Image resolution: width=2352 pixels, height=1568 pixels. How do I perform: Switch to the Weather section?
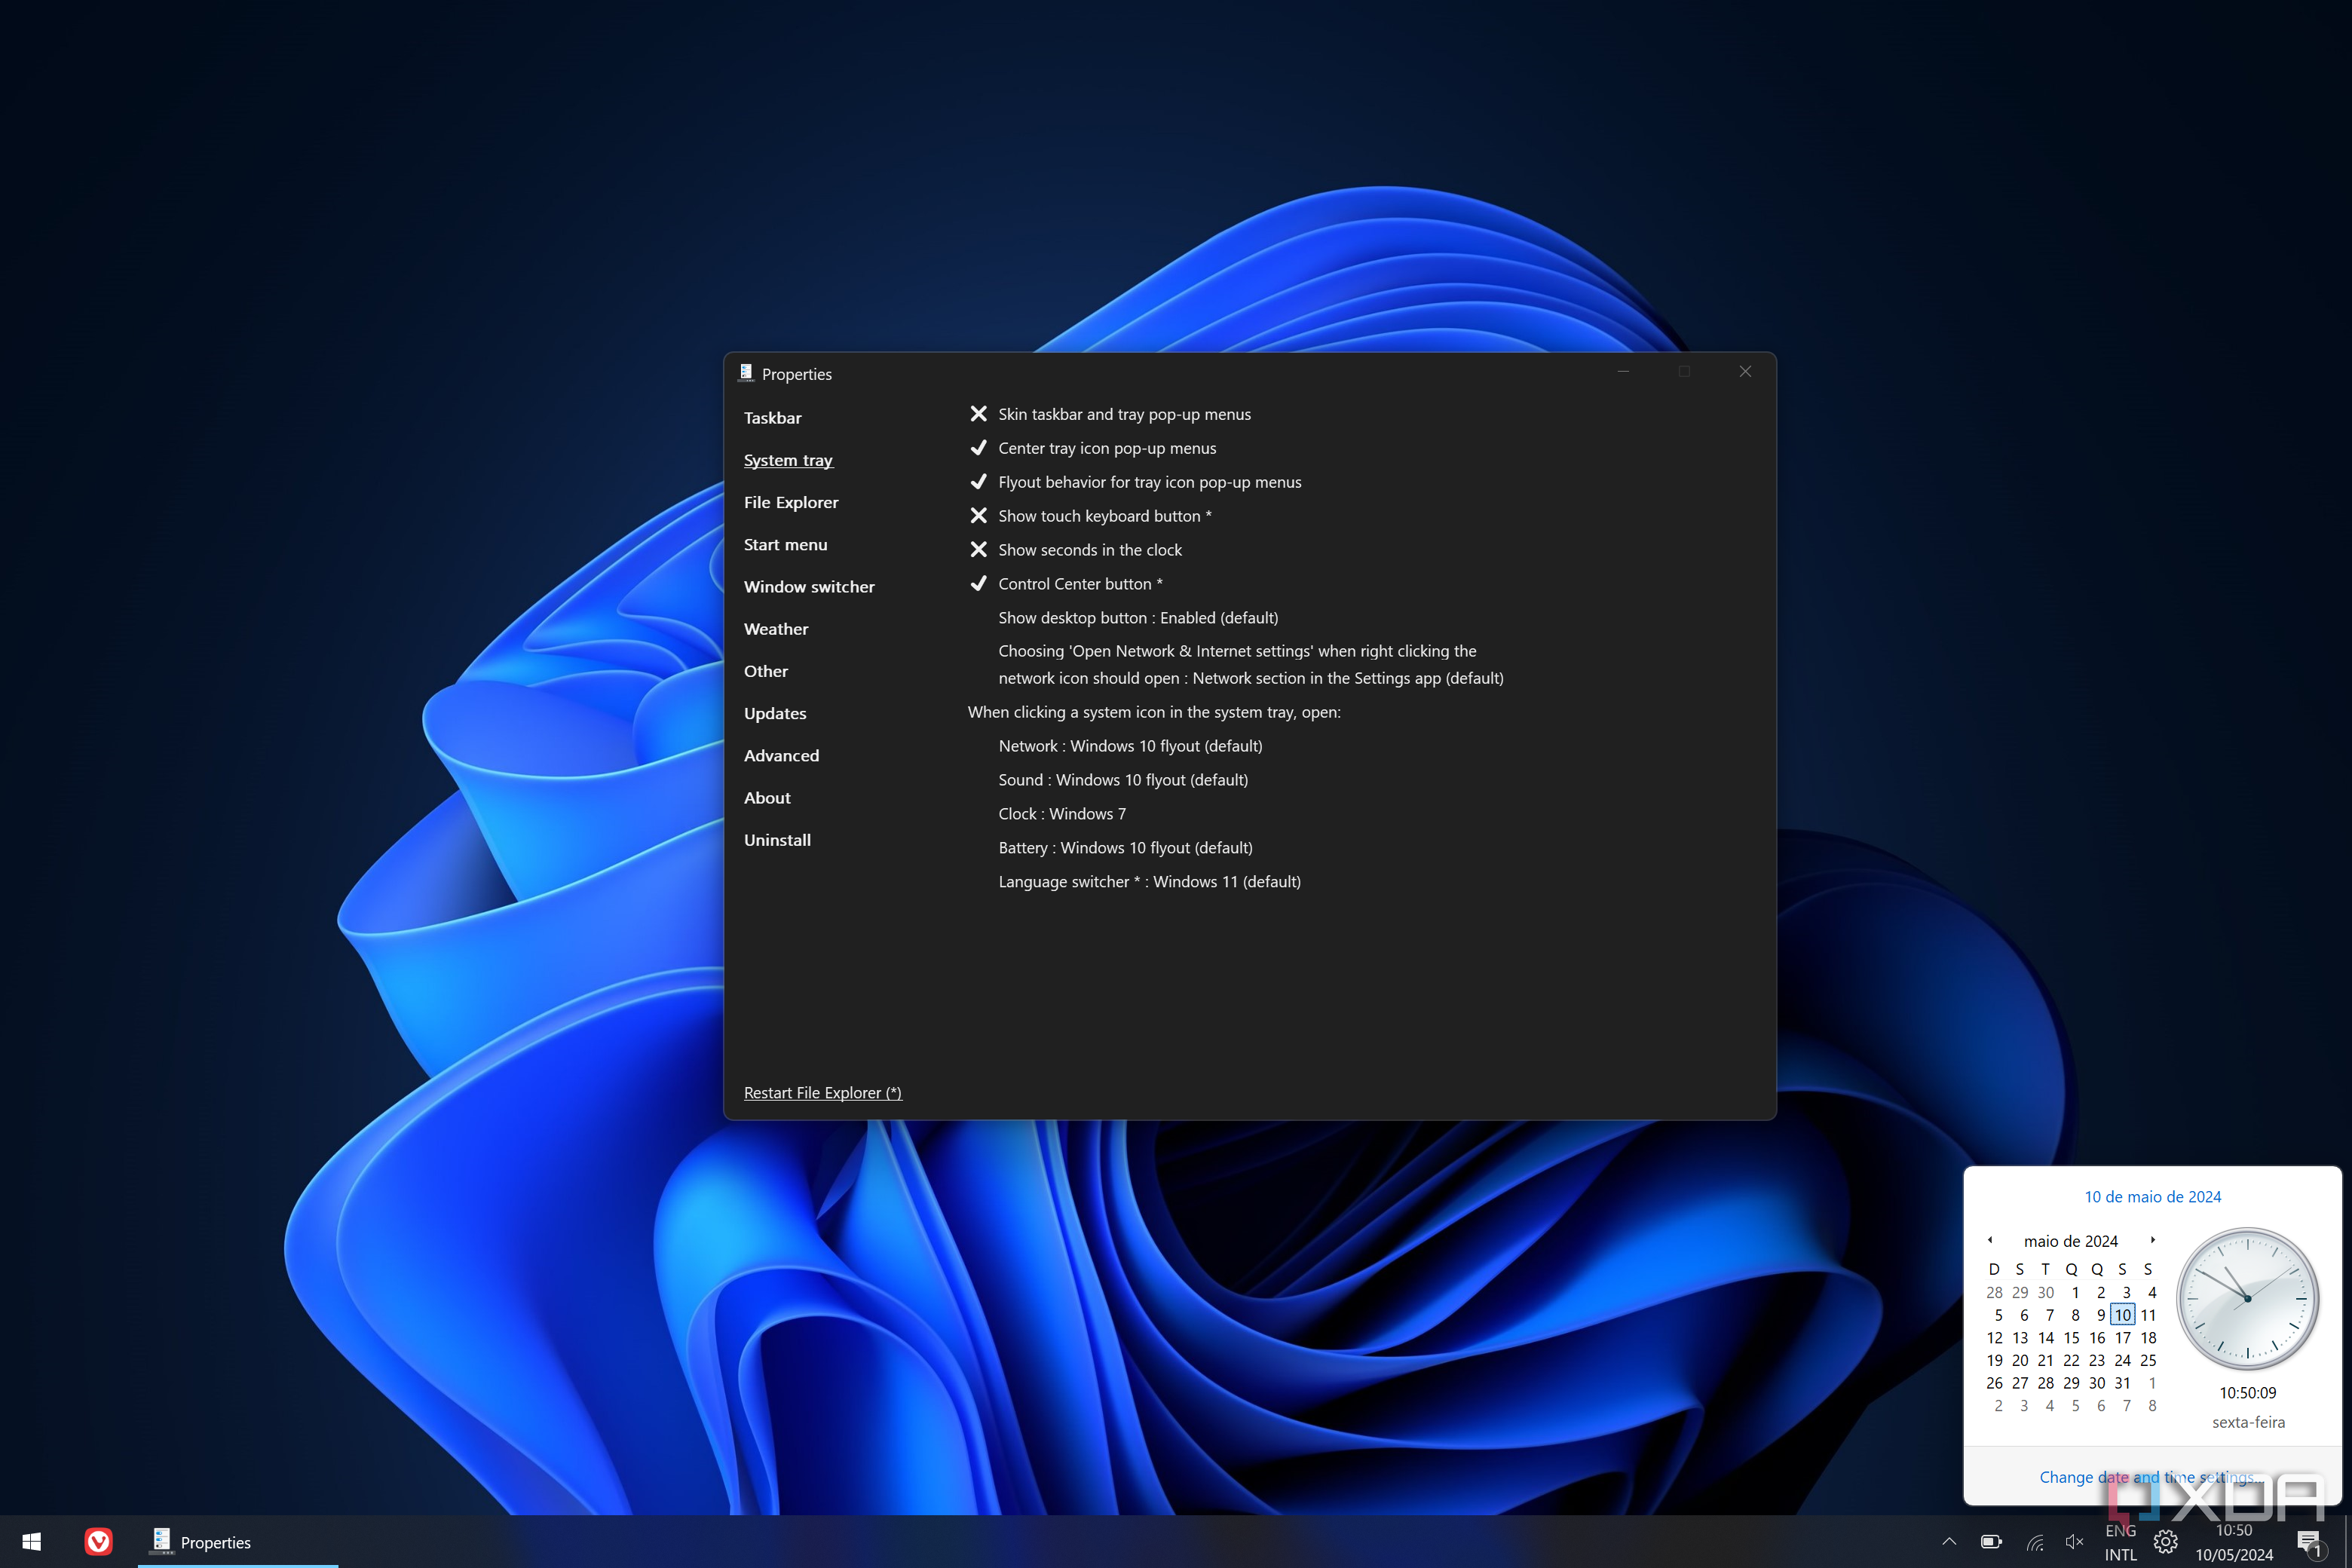pyautogui.click(x=776, y=629)
